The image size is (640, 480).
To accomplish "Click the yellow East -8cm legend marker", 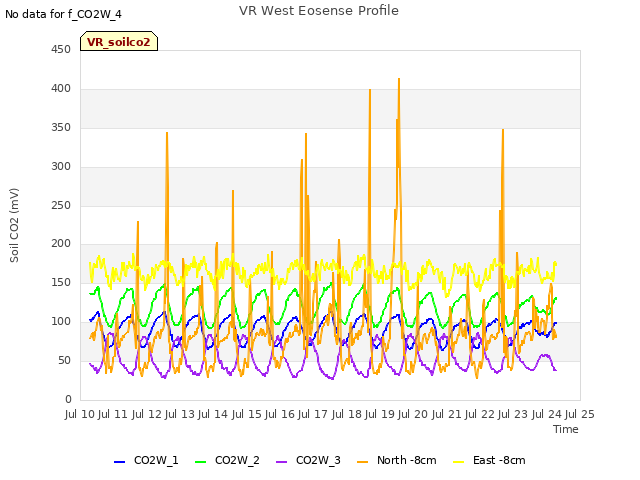I will pyautogui.click(x=459, y=462).
